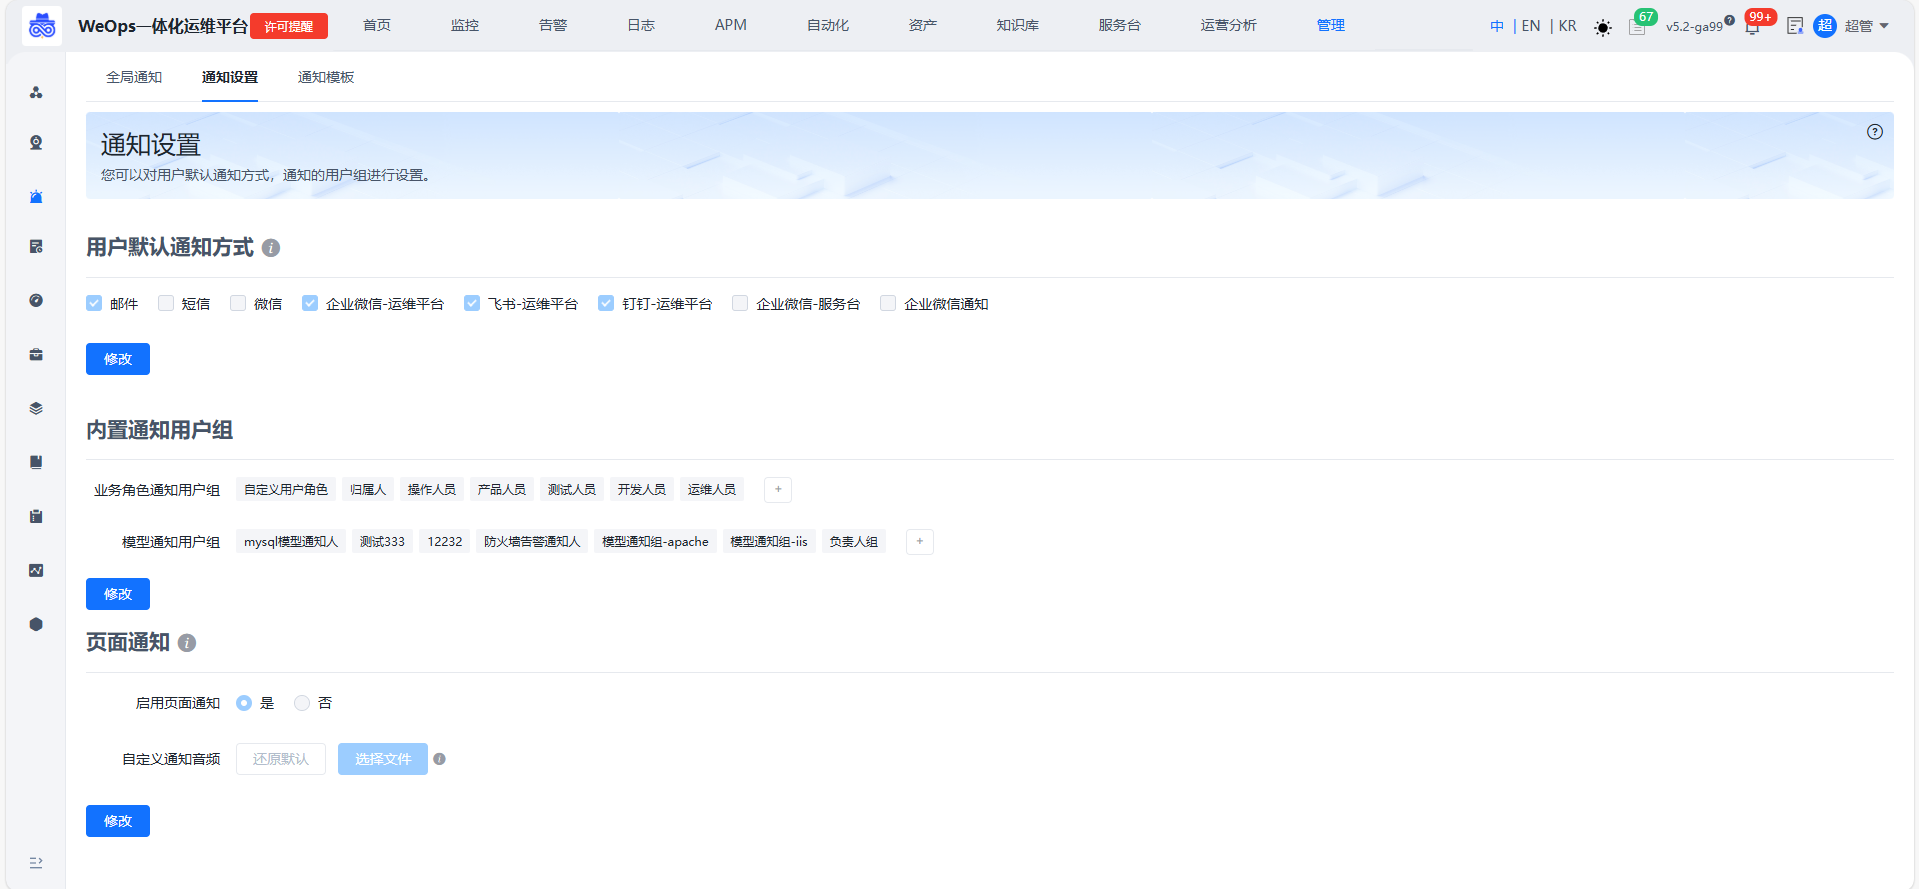Open the briefcase icon in the sidebar
This screenshot has width=1919, height=889.
point(36,355)
